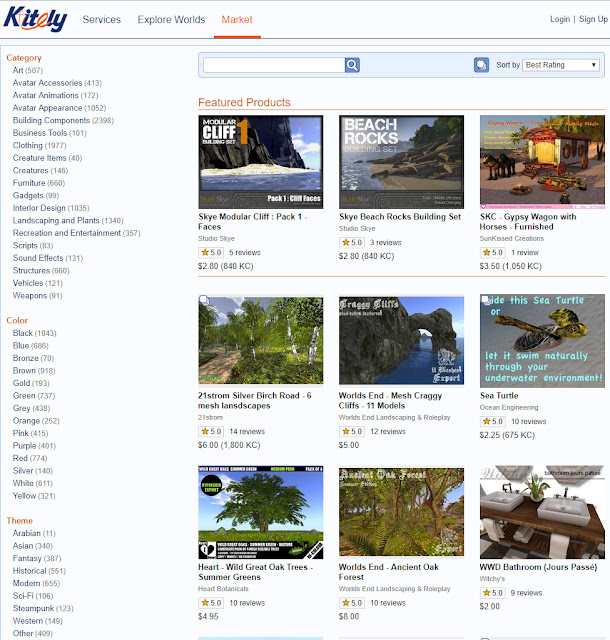Click the Kitely logo
This screenshot has width=610, height=640.
36,20
